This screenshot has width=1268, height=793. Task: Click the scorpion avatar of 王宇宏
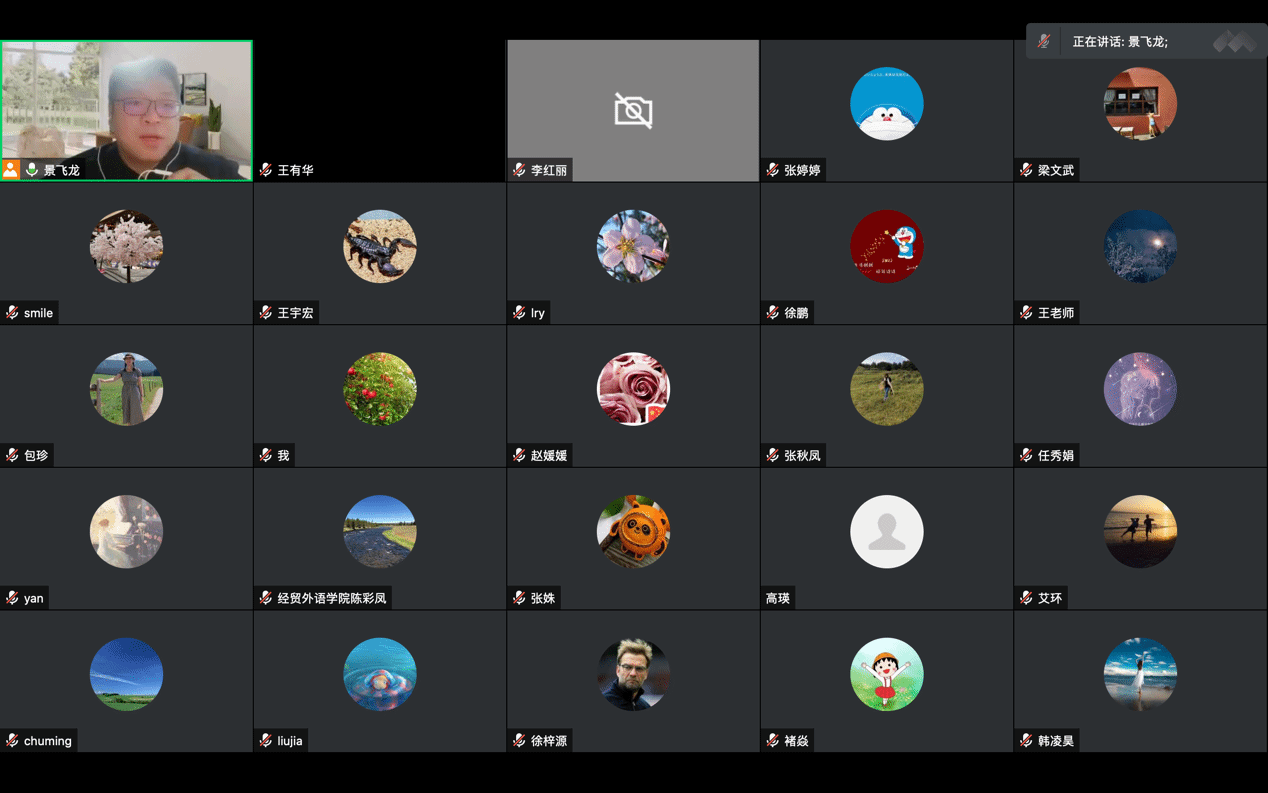(x=380, y=246)
